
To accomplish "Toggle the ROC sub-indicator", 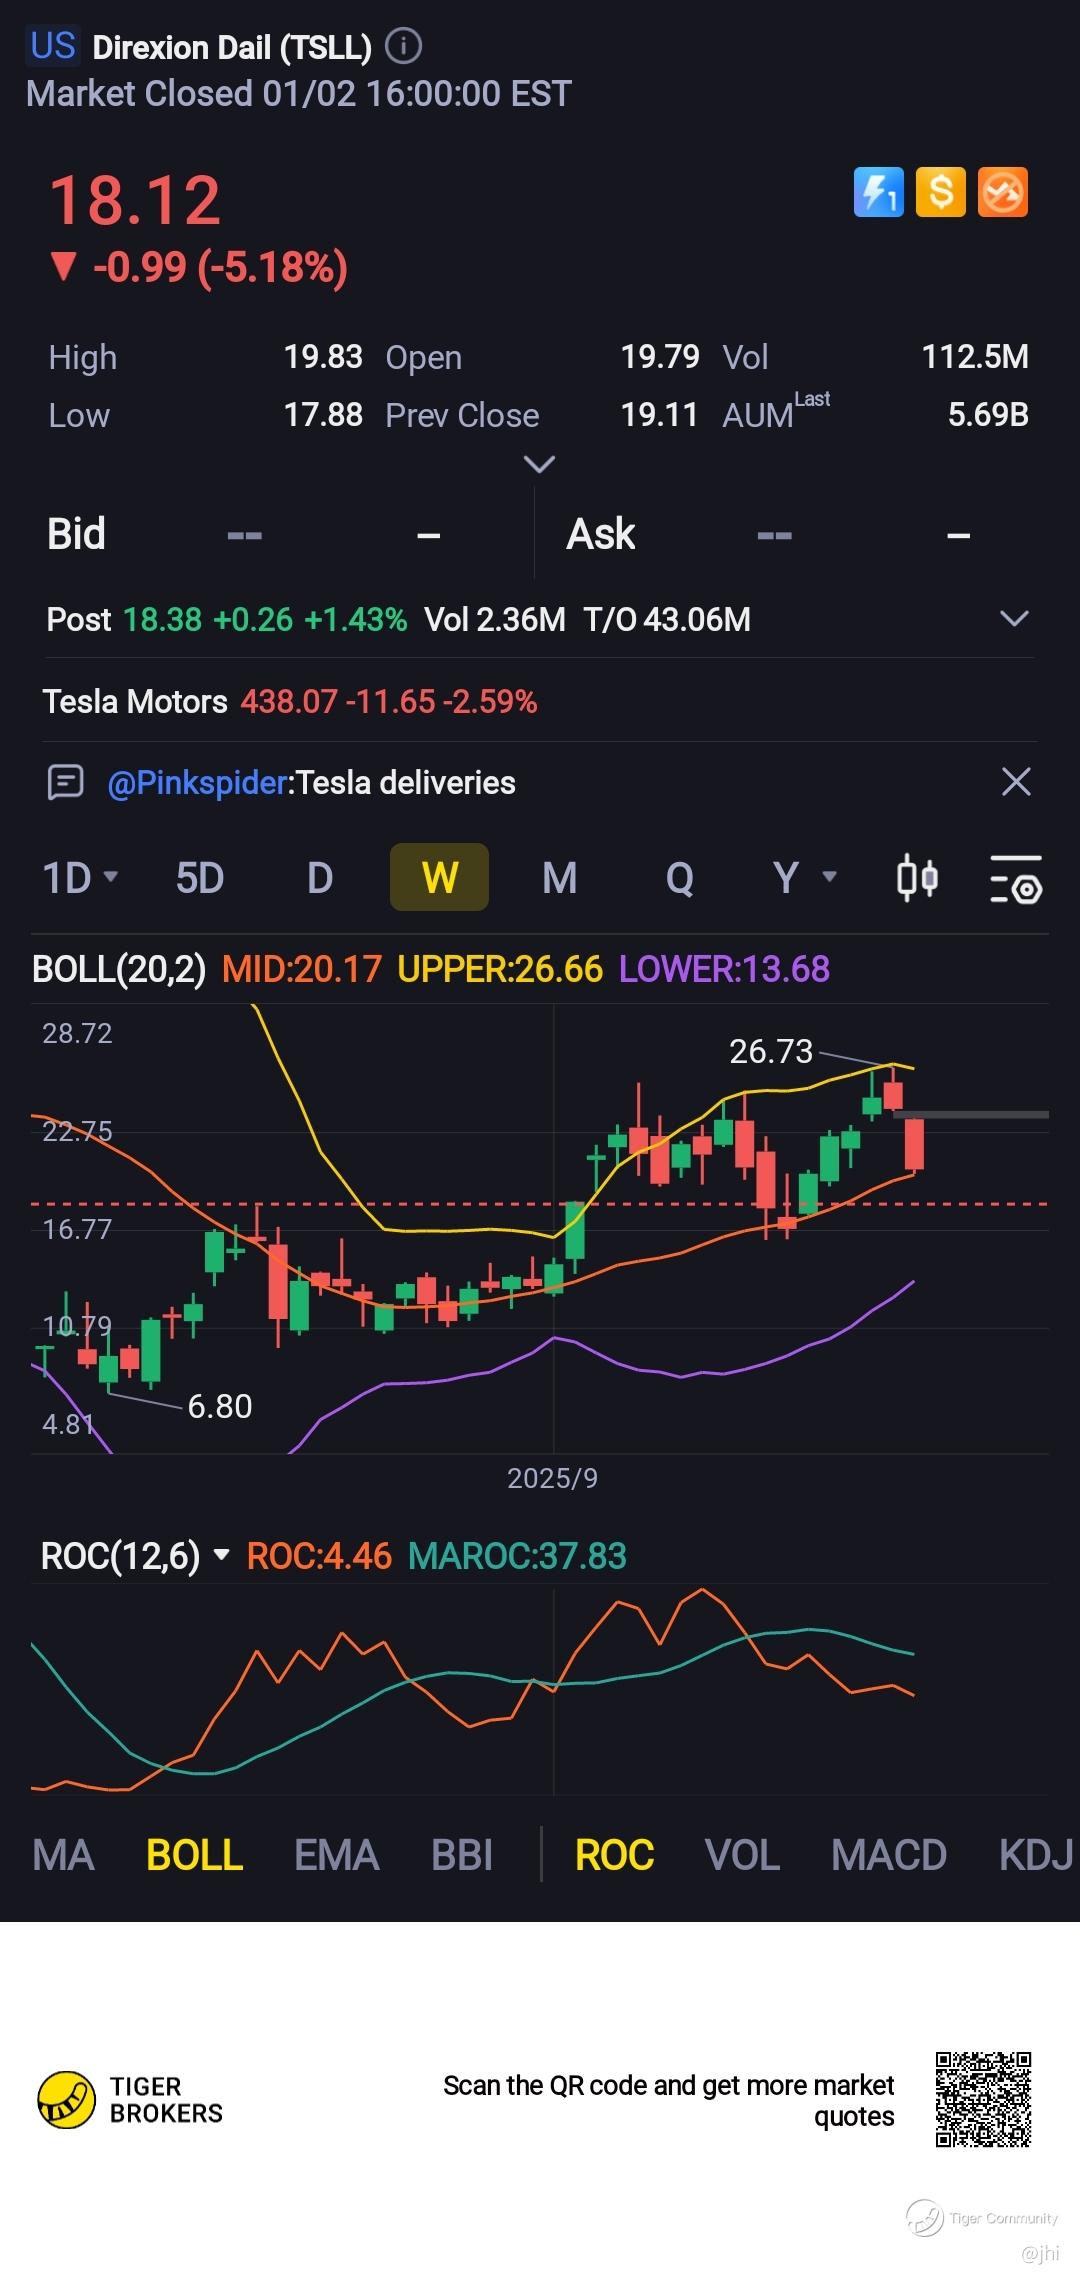I will [x=614, y=1855].
